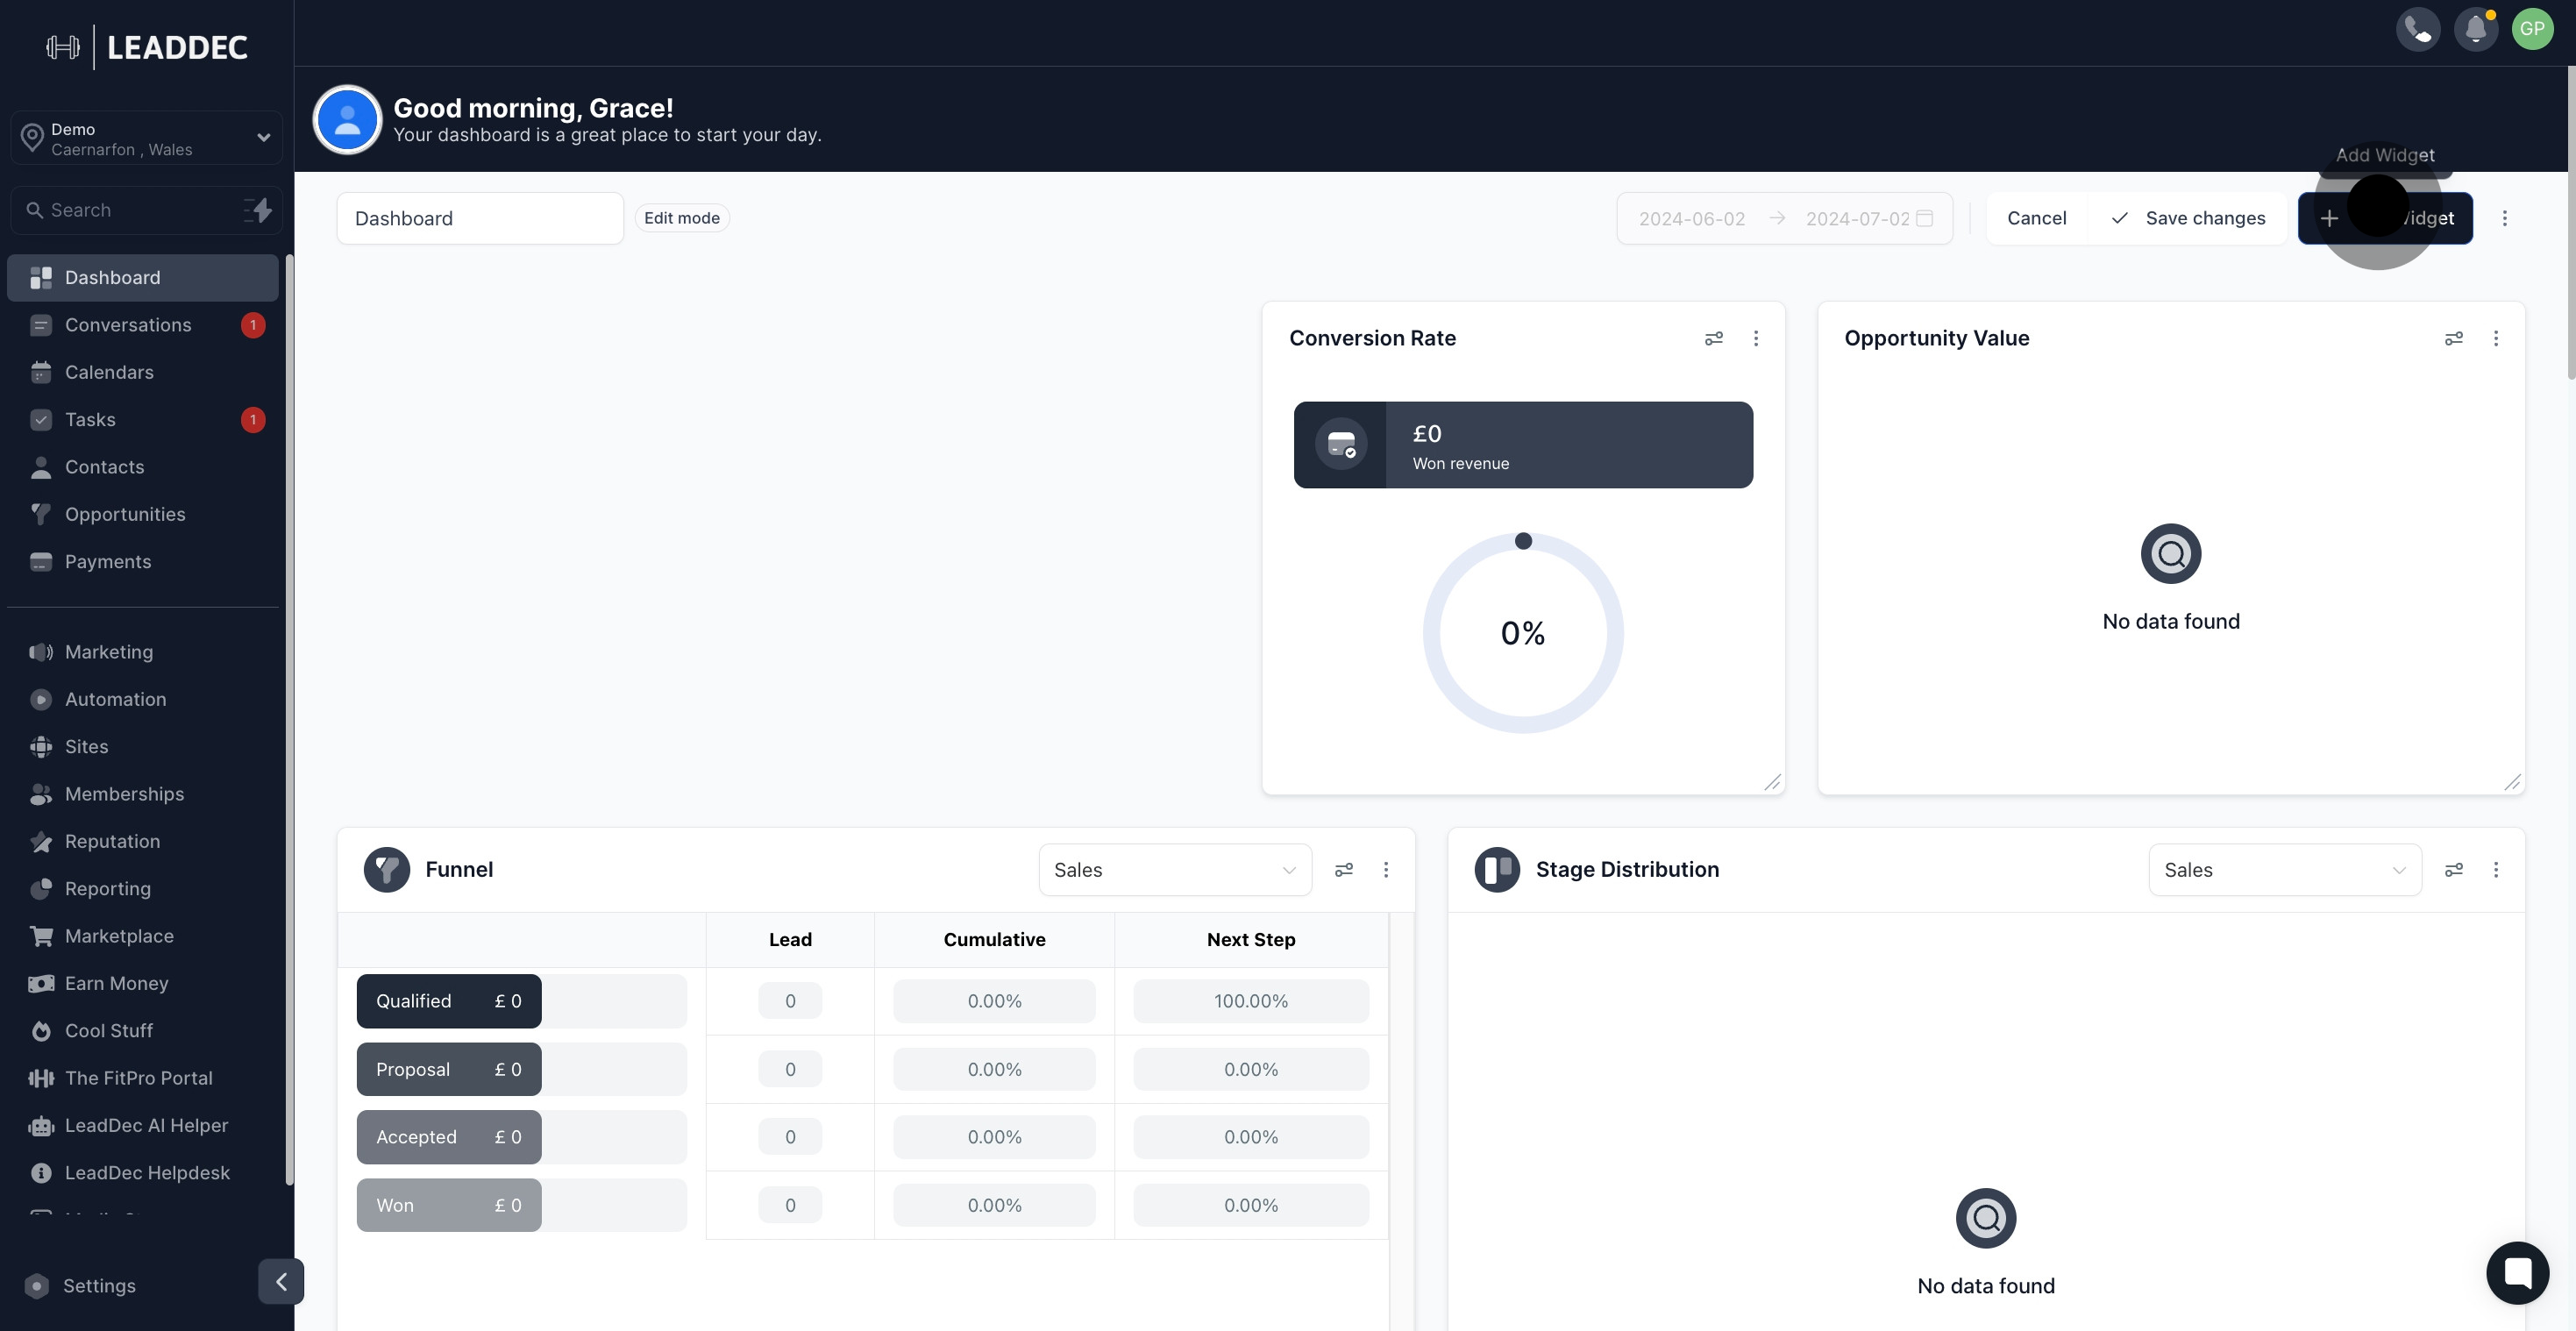Cancel dashboard edit mode
The width and height of the screenshot is (2576, 1331).
coord(2036,218)
